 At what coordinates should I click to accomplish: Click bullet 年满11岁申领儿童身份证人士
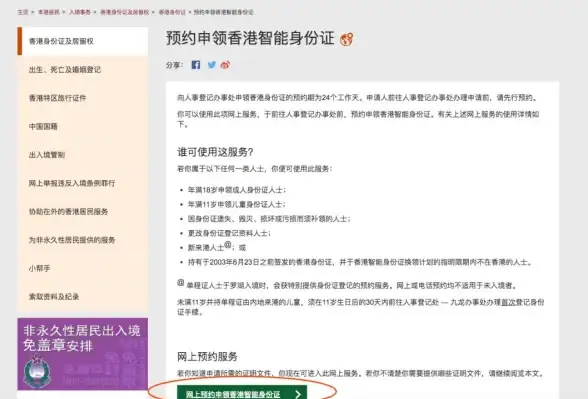(236, 204)
